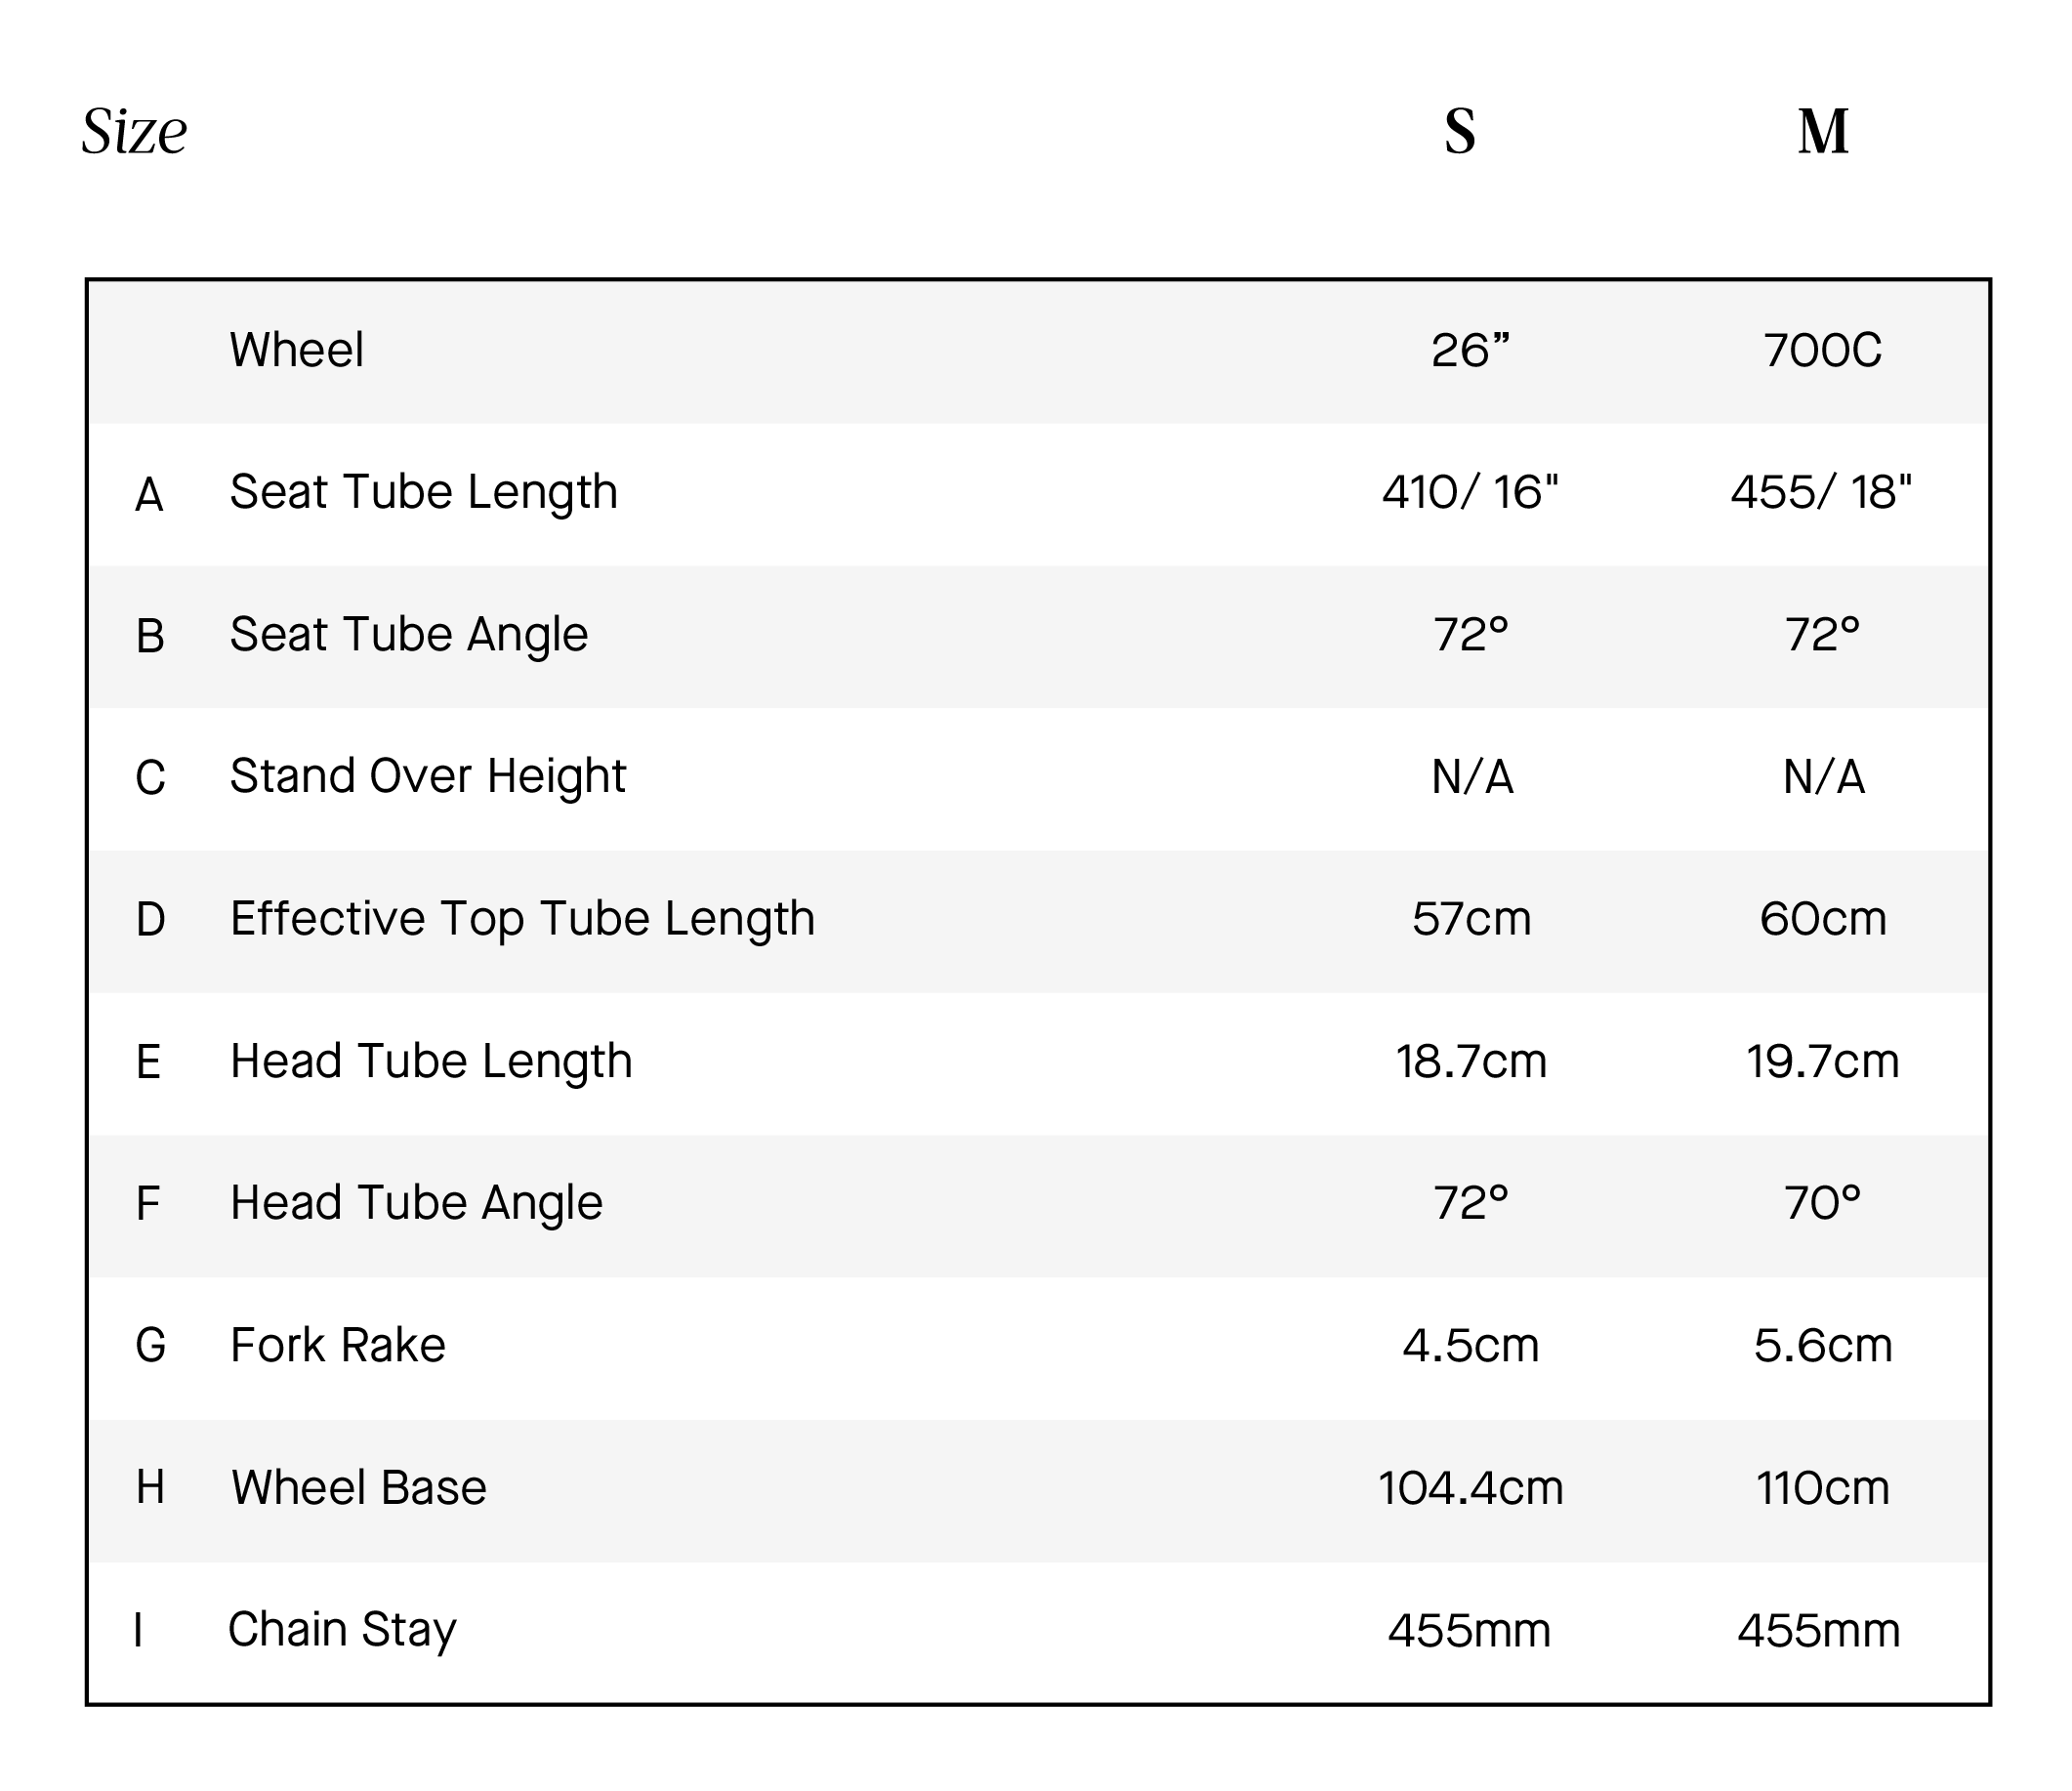2072x1791 pixels.
Task: Click the Seat Tube Length label
Action: tap(424, 492)
